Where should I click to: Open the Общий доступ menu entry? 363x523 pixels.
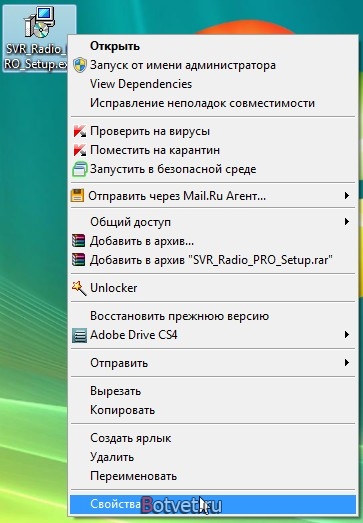coord(213,222)
